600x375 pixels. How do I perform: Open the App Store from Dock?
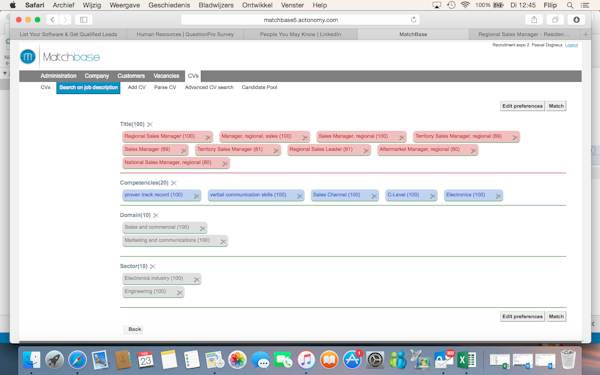coord(352,360)
